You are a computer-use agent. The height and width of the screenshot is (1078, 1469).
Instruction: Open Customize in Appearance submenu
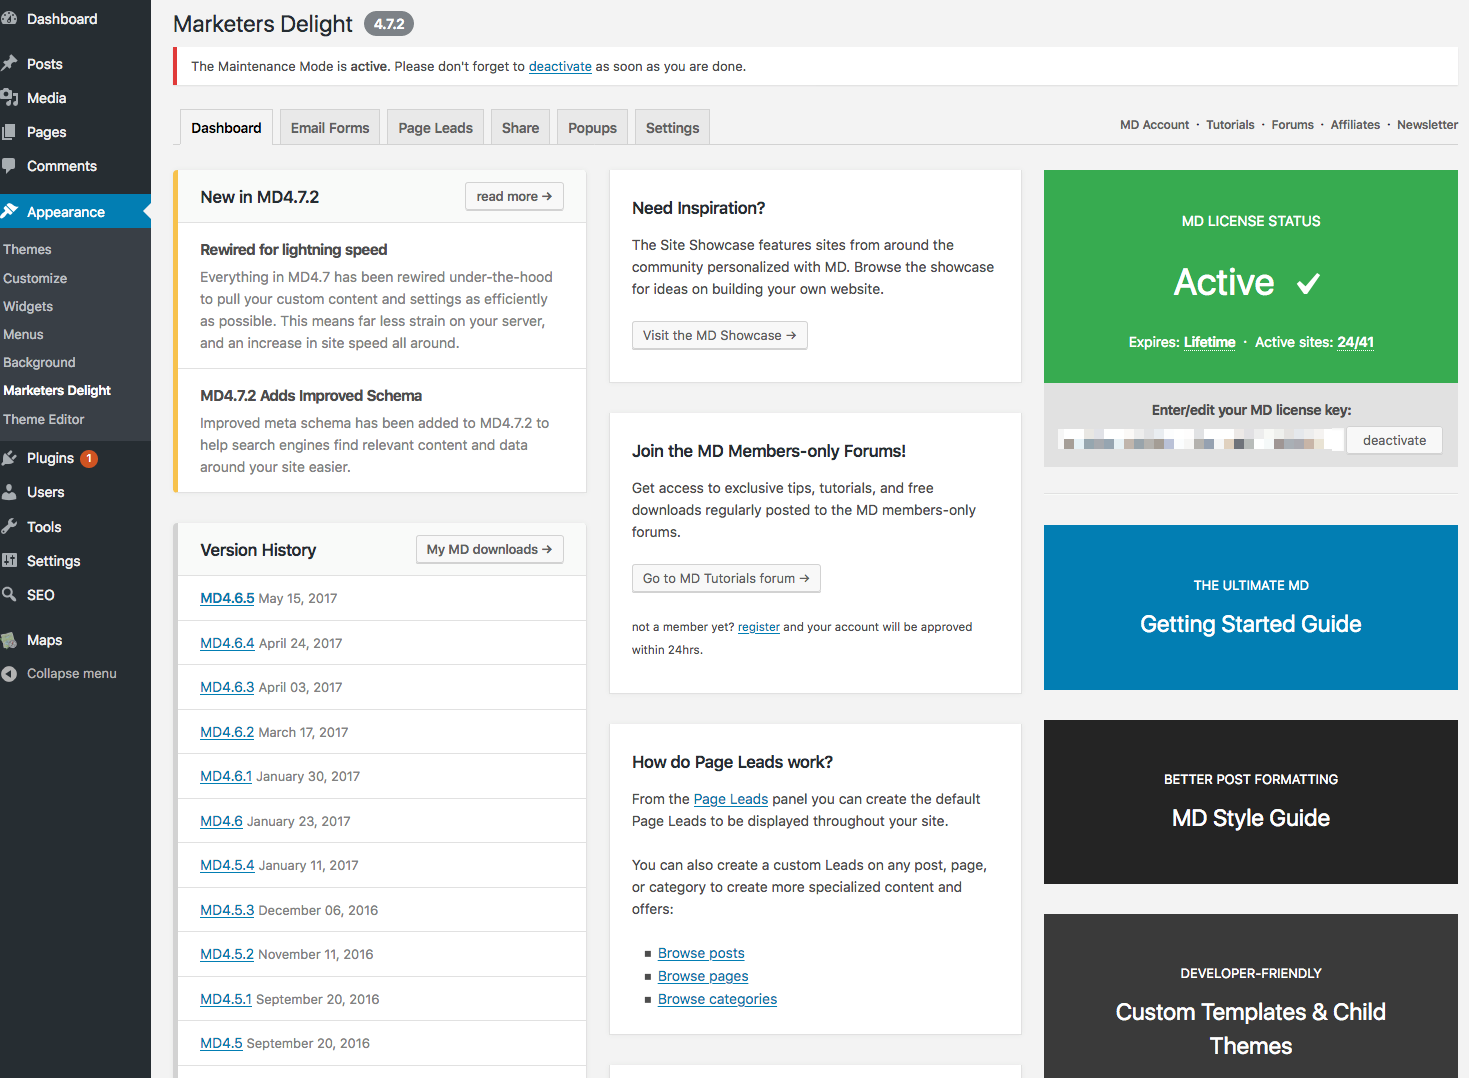point(35,278)
